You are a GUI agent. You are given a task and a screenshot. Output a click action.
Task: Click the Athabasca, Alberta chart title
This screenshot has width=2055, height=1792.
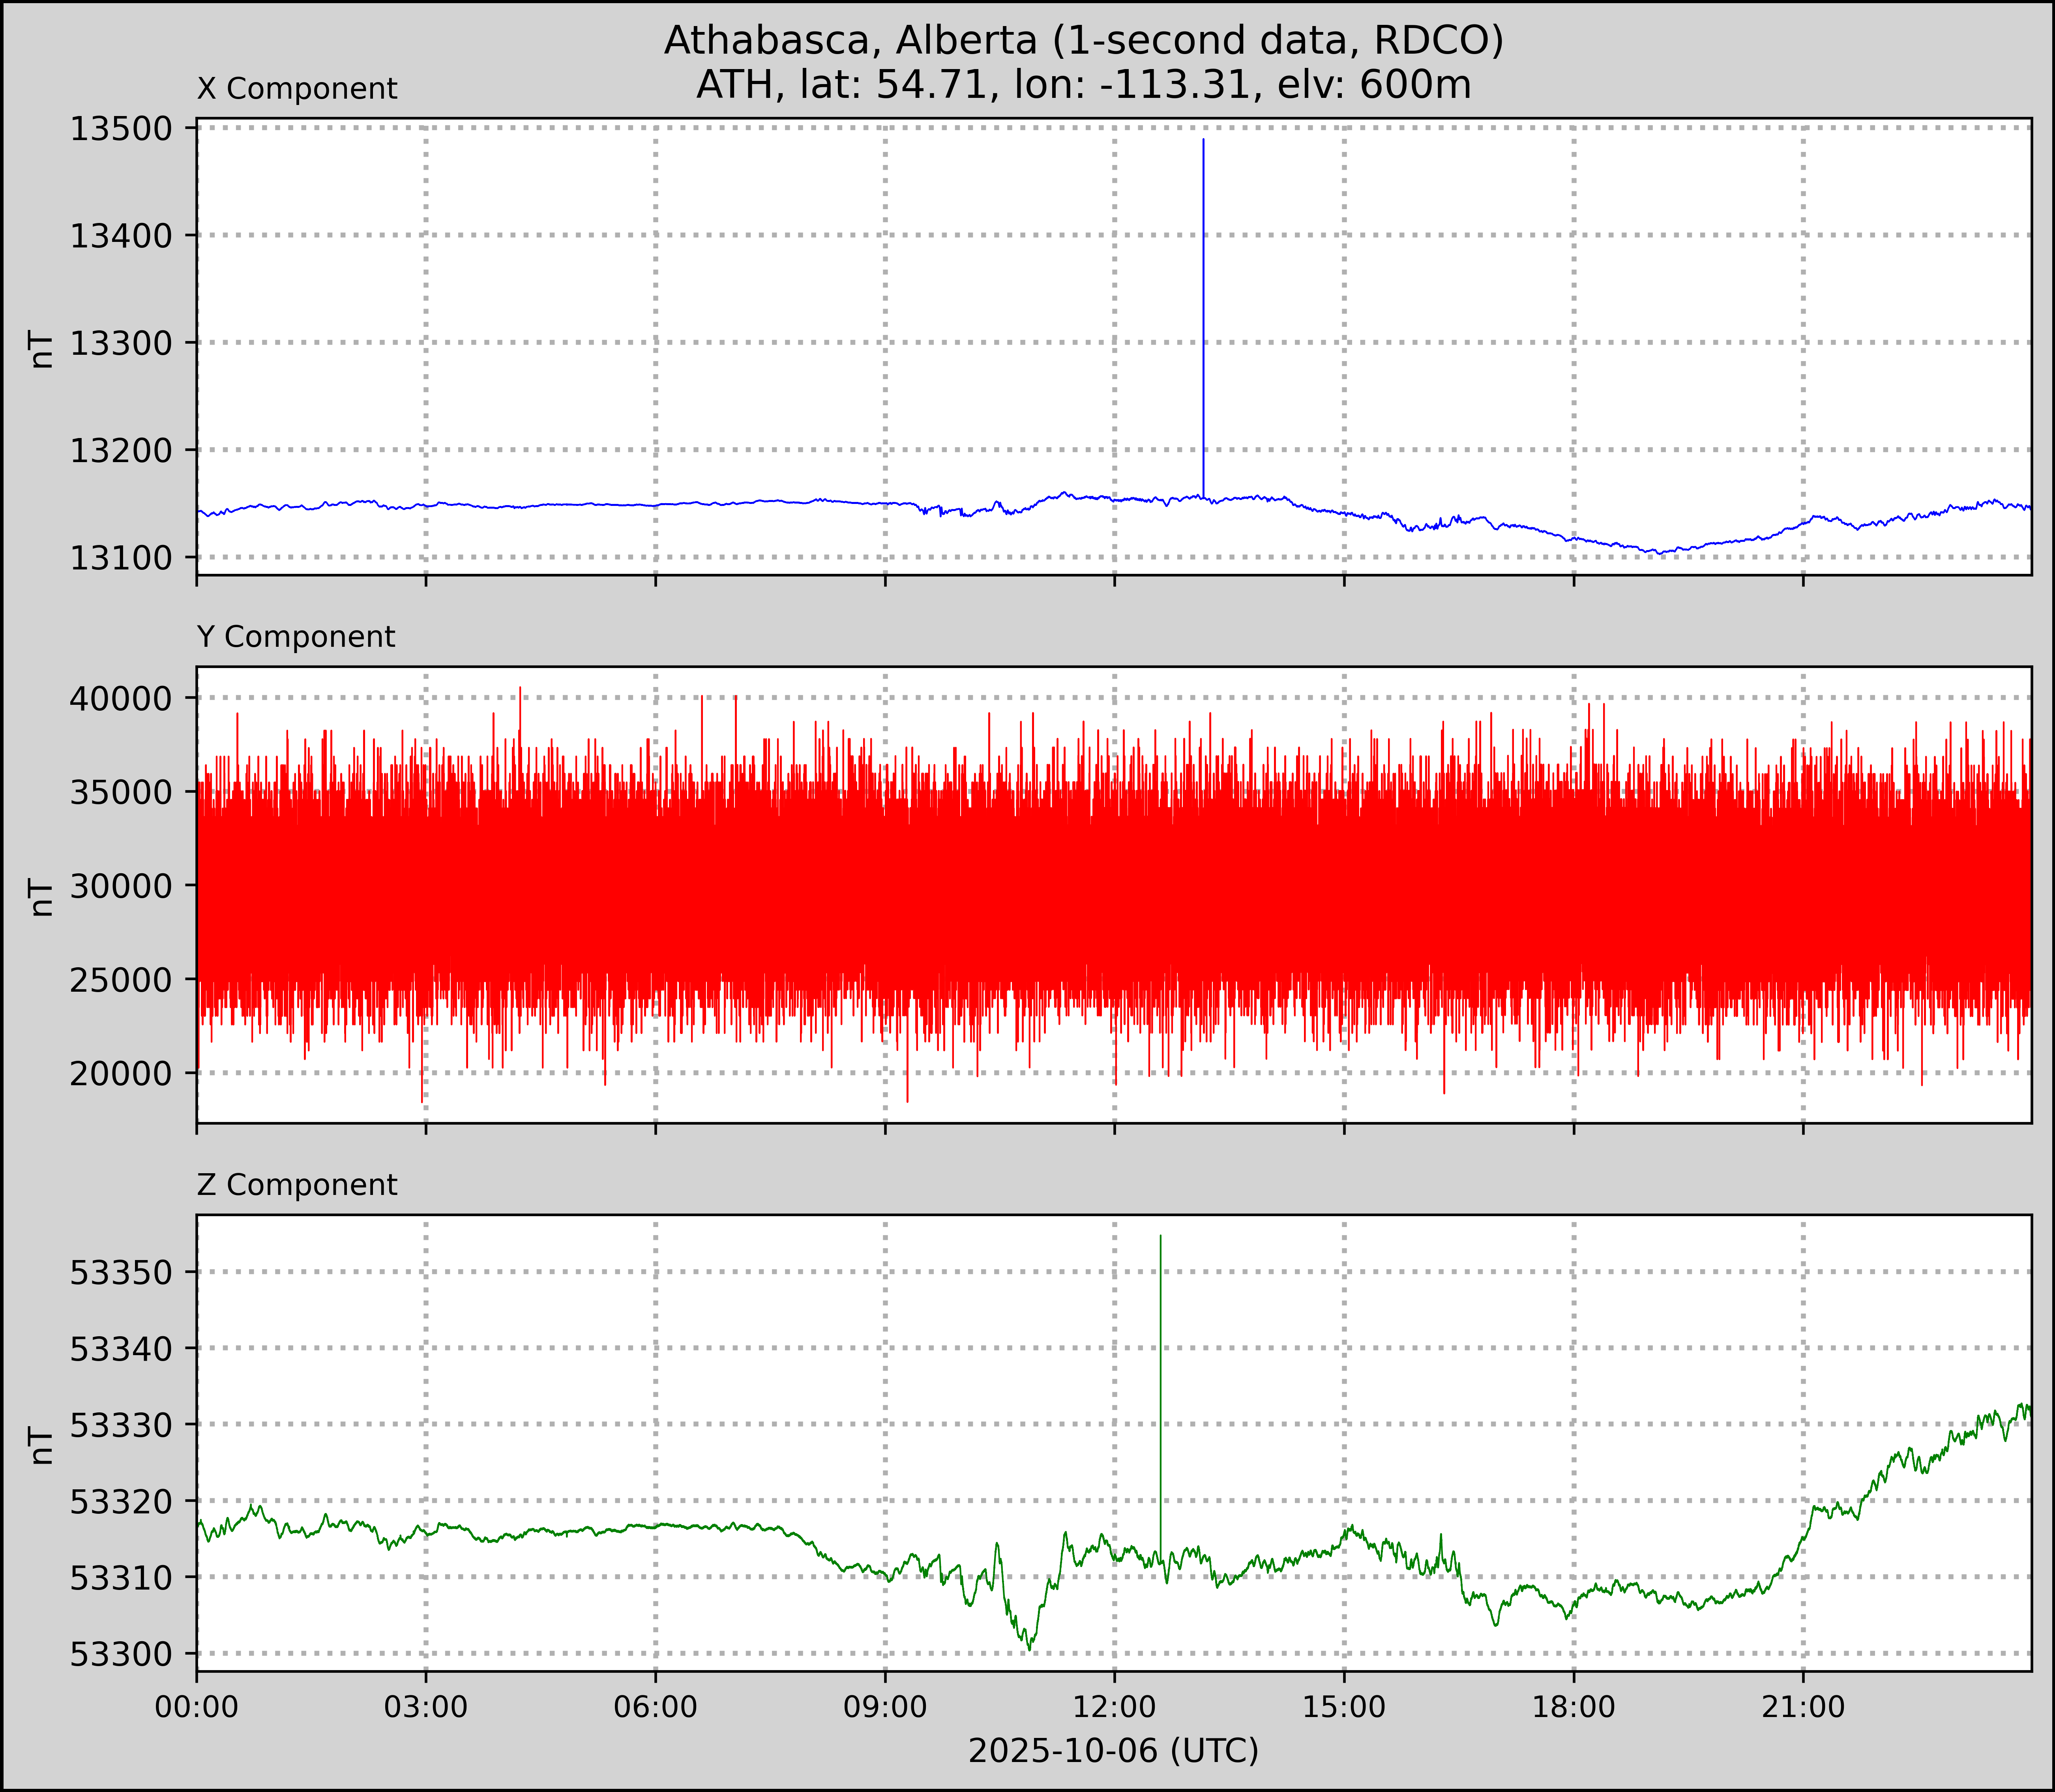[x=1083, y=40]
